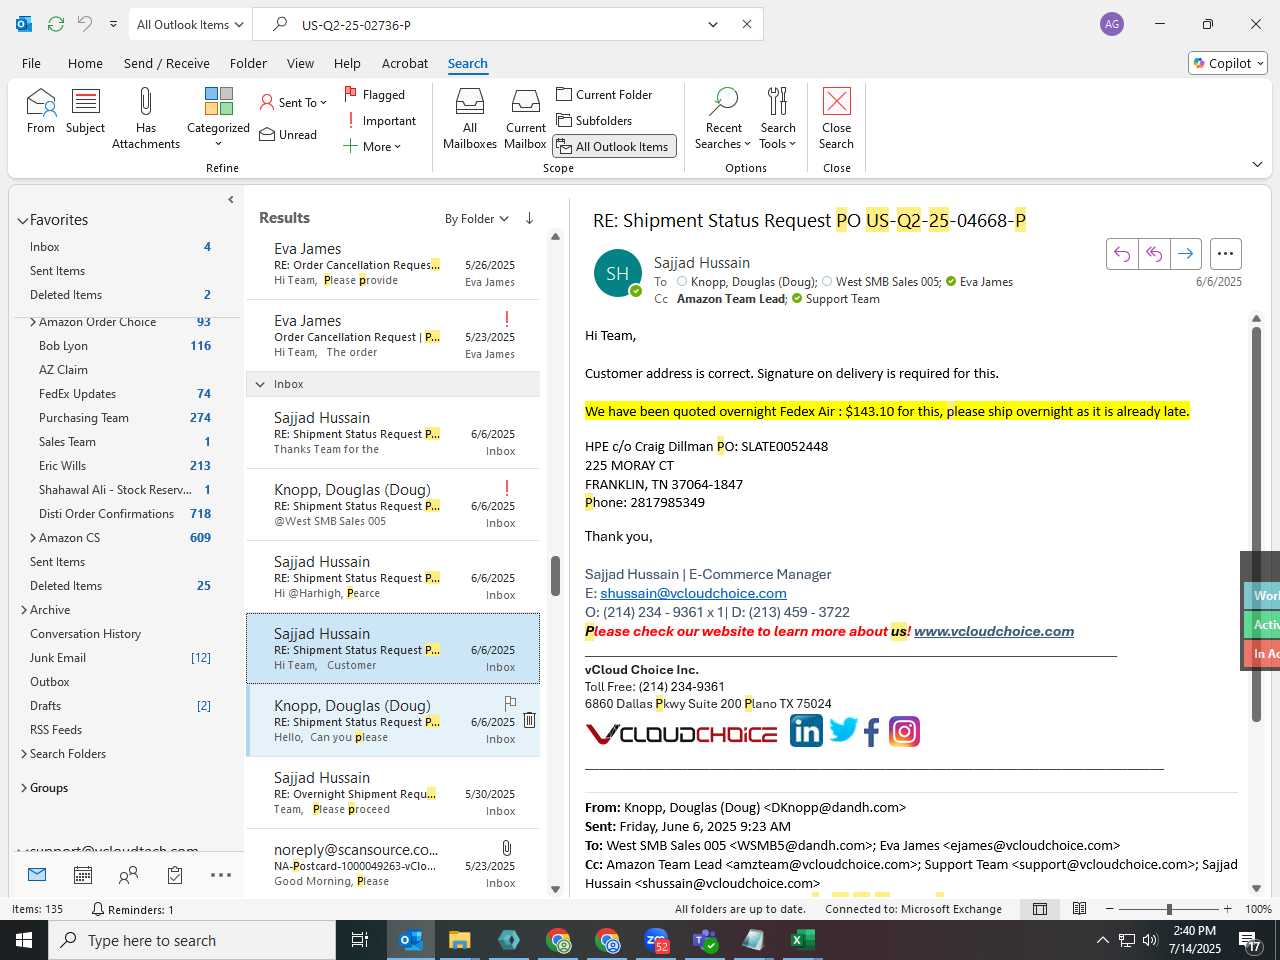Set scope to All Mailboxes
This screenshot has height=960, width=1280.
470,118
